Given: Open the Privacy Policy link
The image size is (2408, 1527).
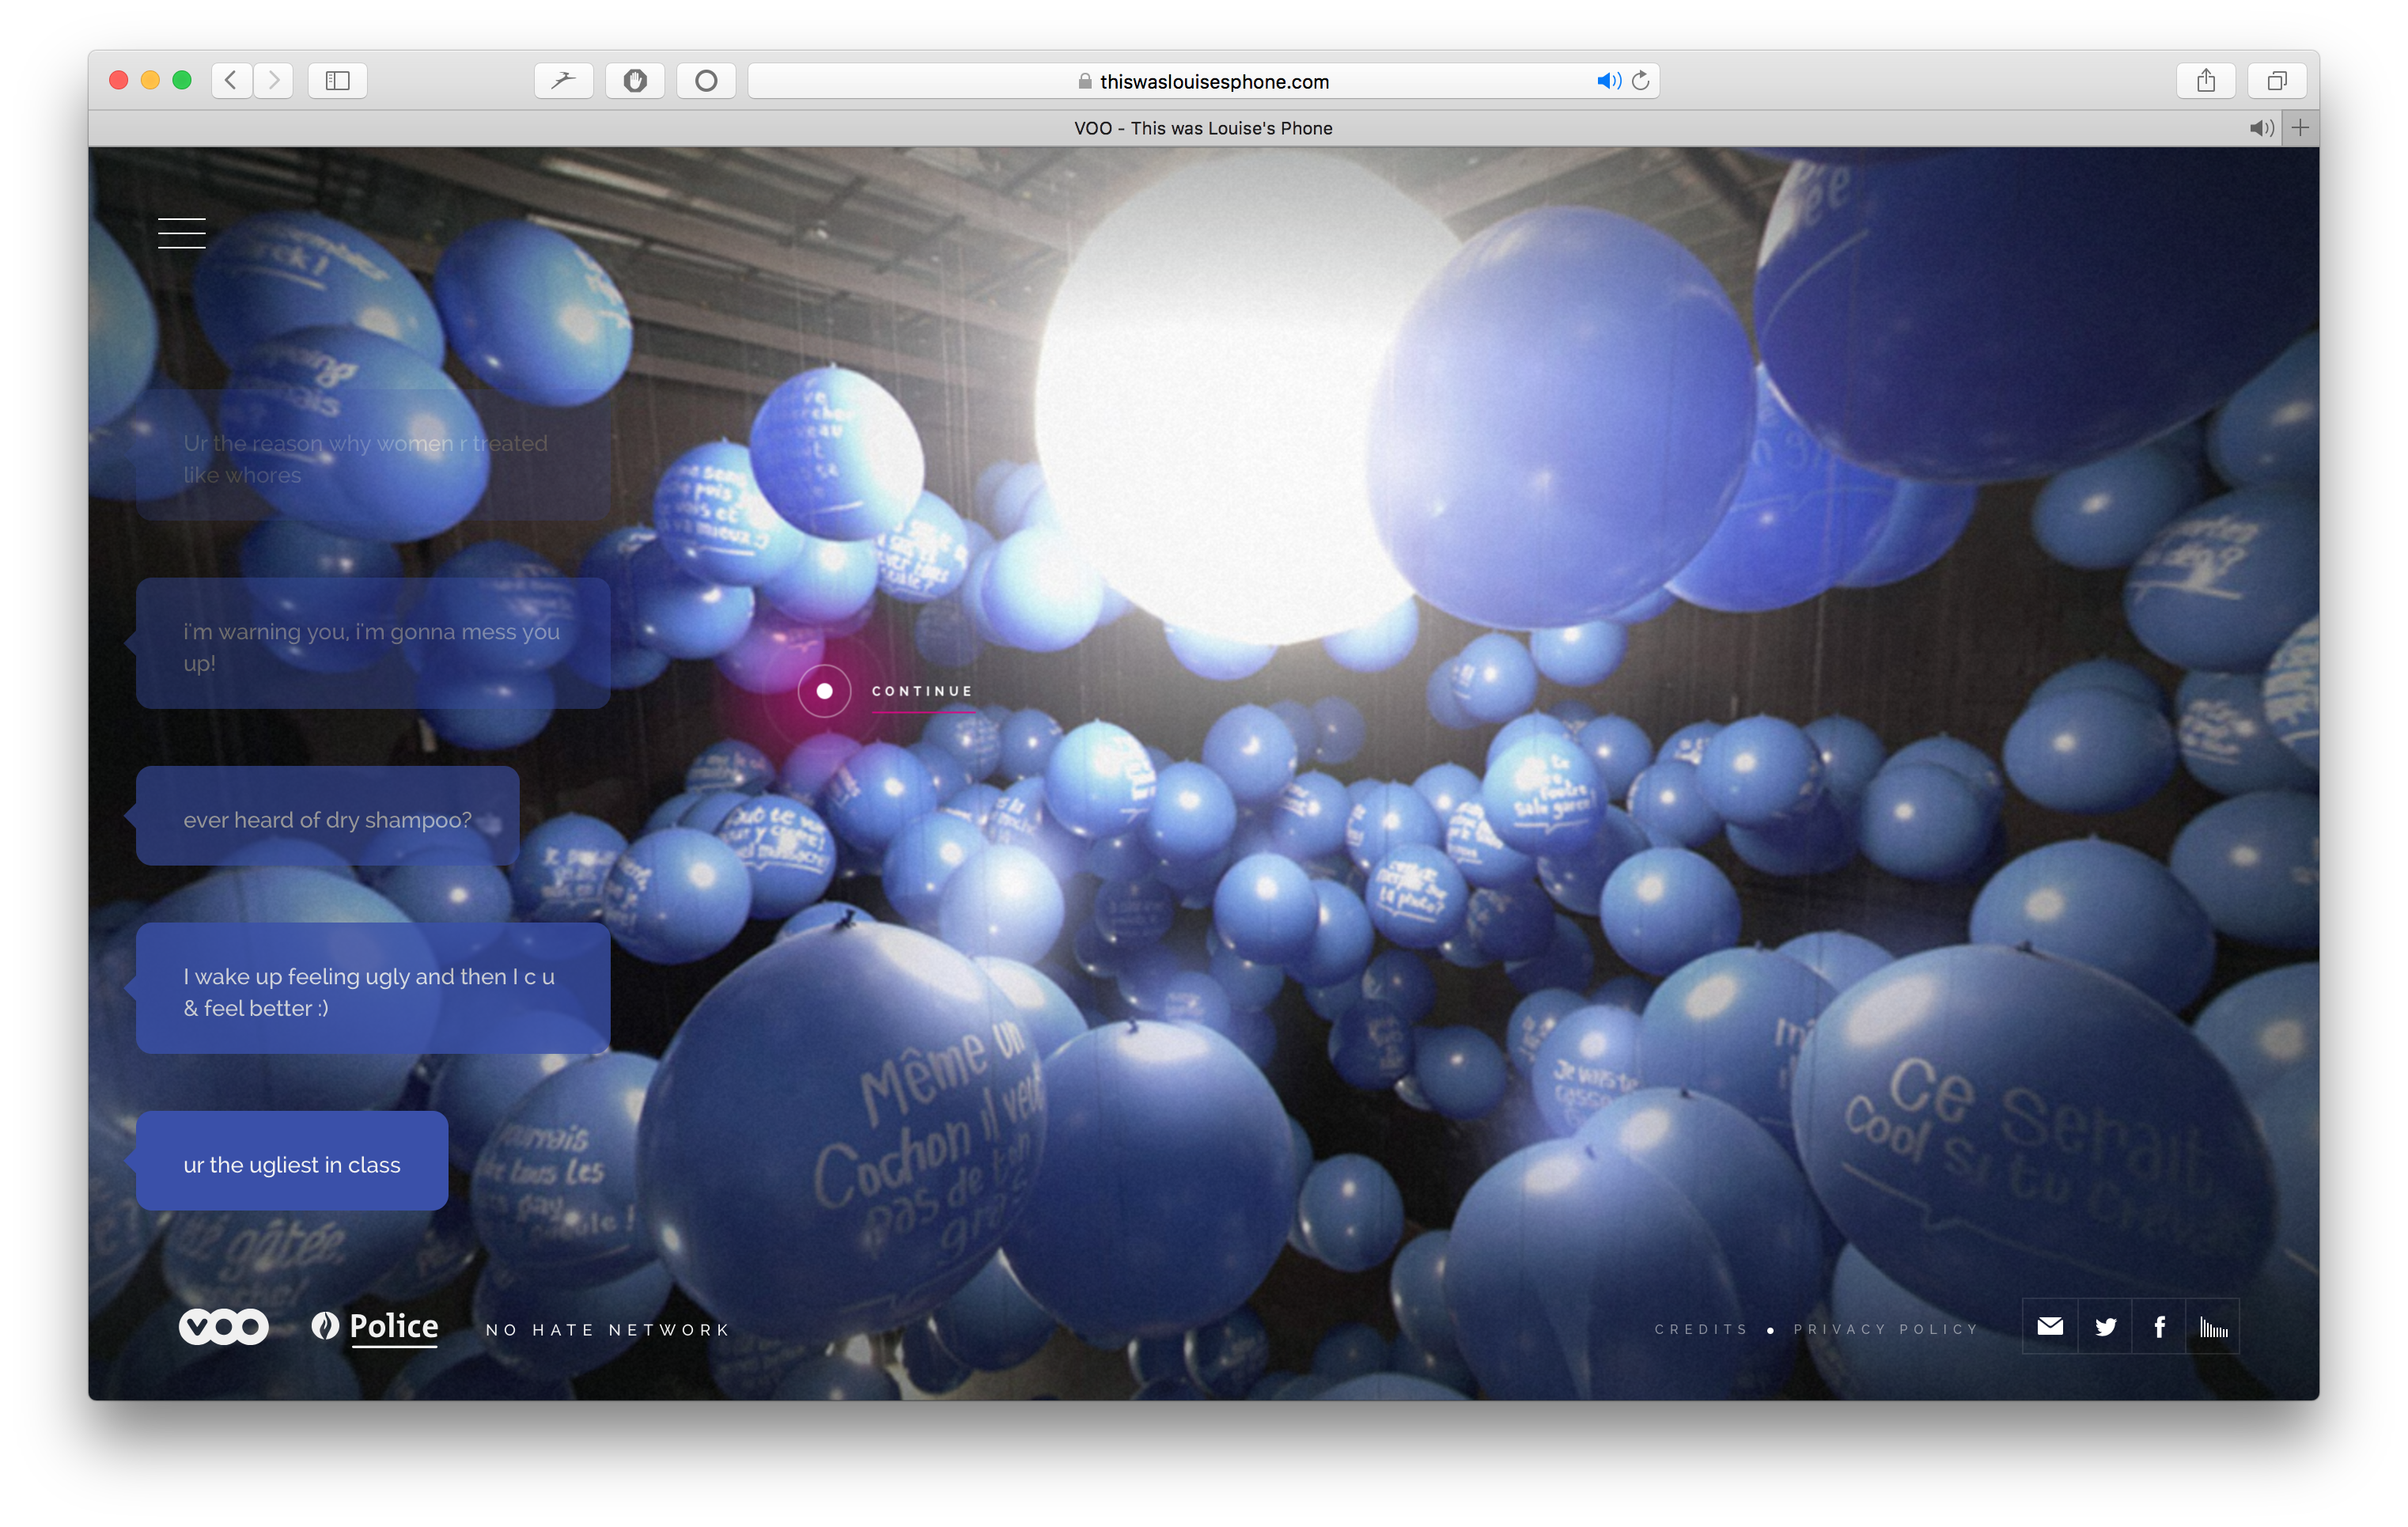Looking at the screenshot, I should [x=1886, y=1329].
